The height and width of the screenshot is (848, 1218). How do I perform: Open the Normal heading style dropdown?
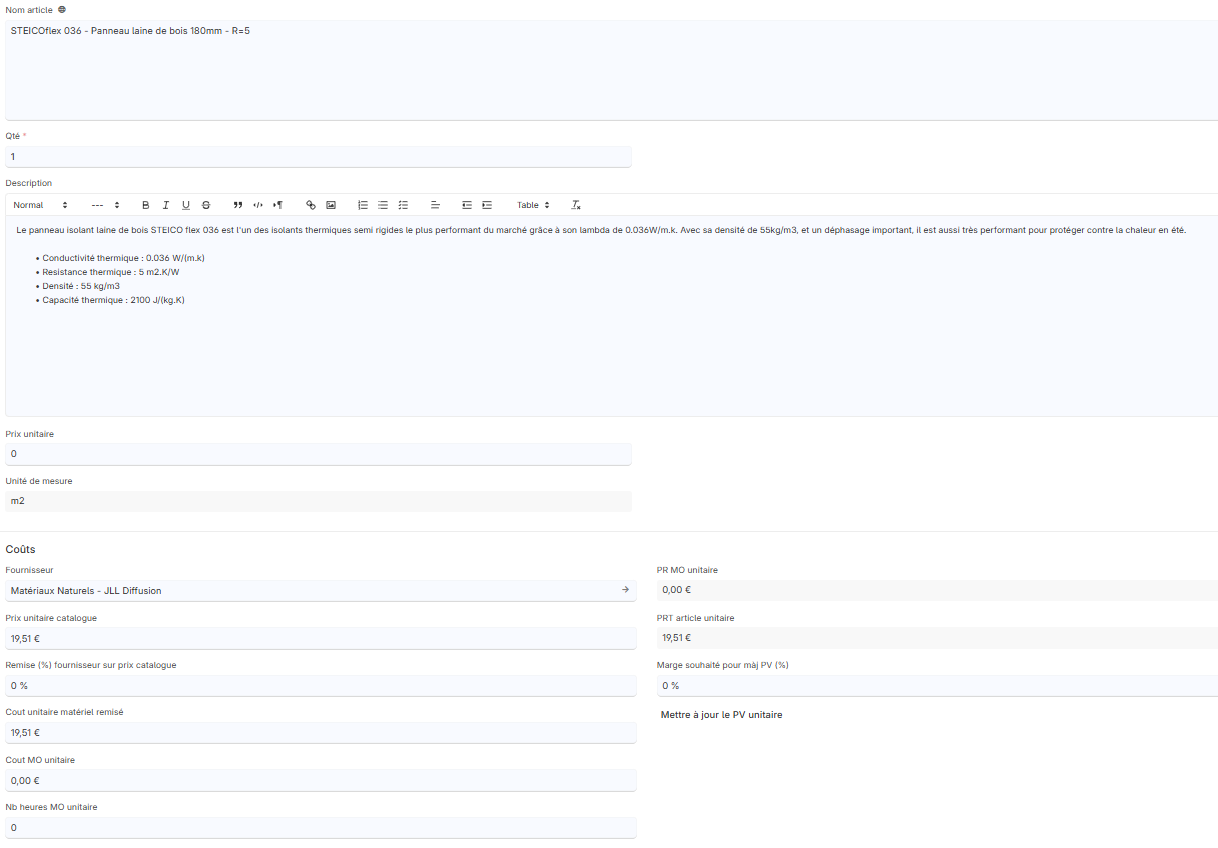coord(40,205)
